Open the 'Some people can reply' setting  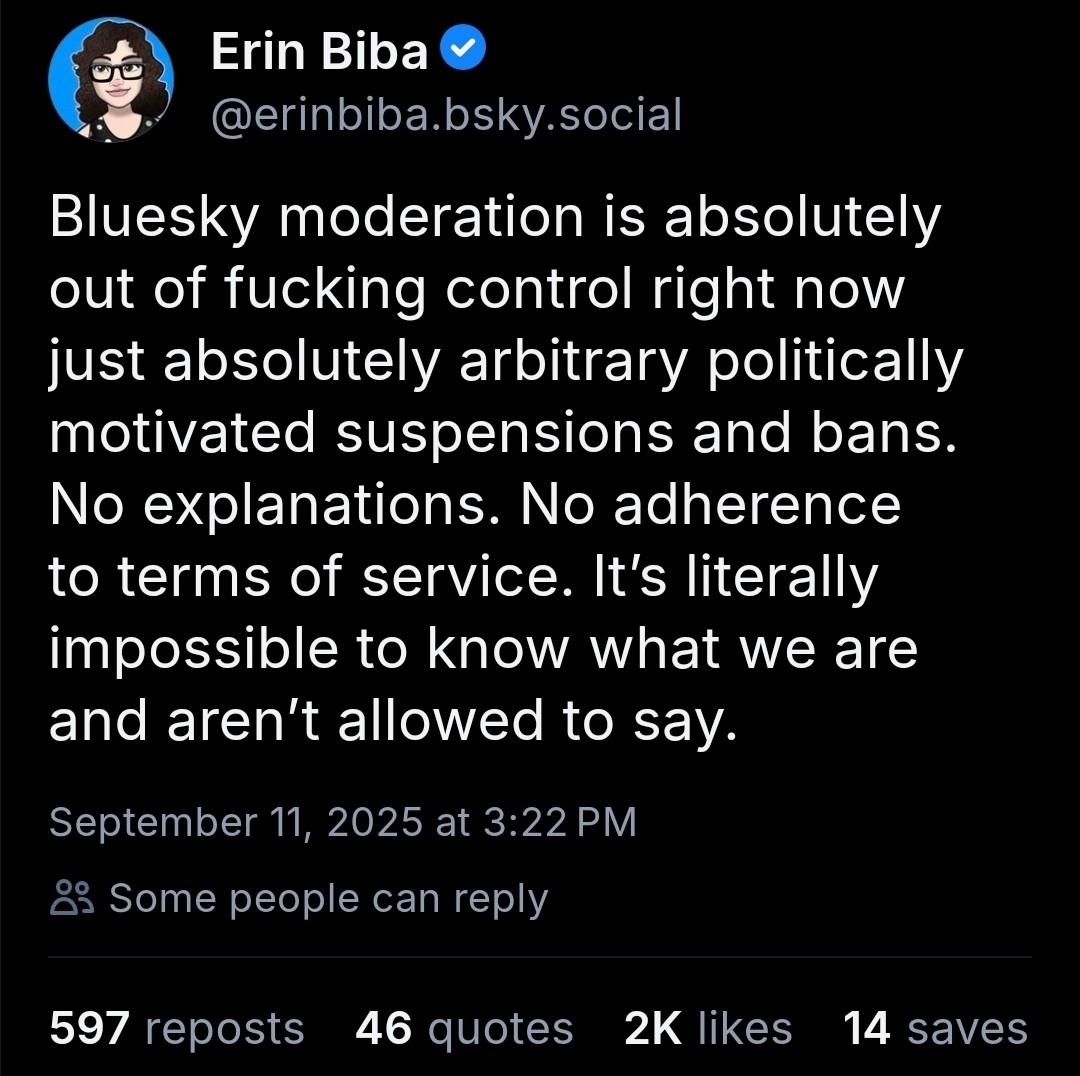pyautogui.click(x=328, y=899)
